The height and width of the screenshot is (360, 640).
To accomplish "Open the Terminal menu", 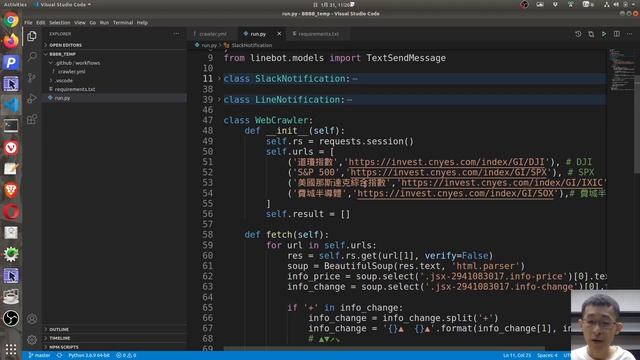I will 123,23.
